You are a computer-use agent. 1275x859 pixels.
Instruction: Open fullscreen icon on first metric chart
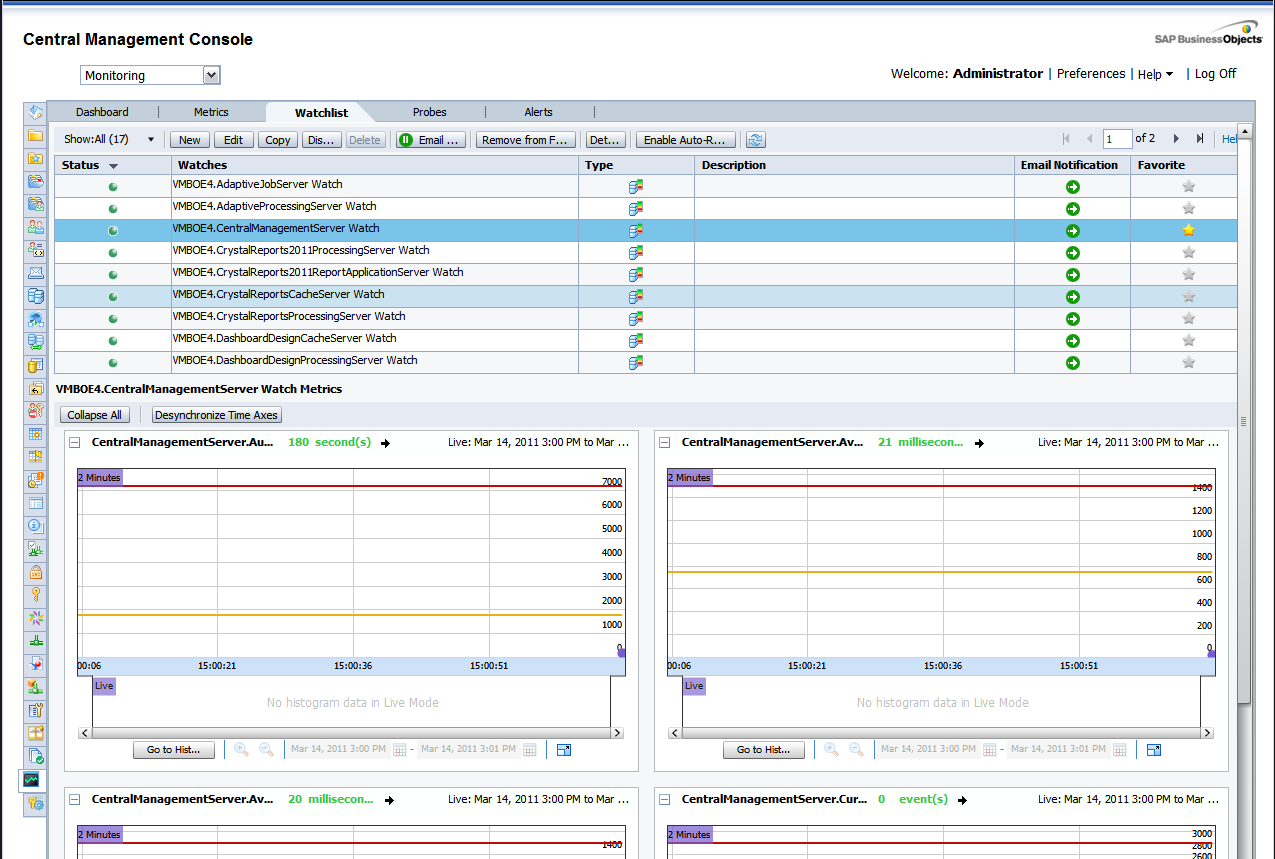click(x=564, y=749)
